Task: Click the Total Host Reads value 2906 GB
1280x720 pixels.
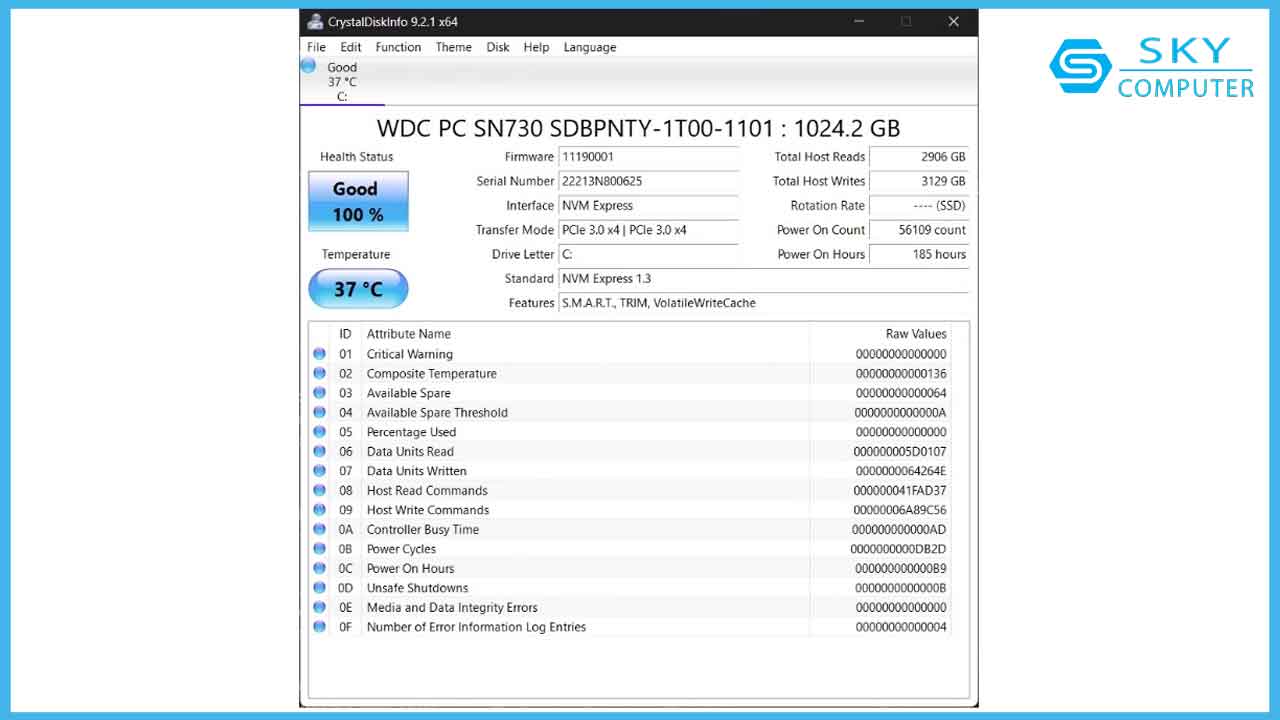Action: pos(918,157)
